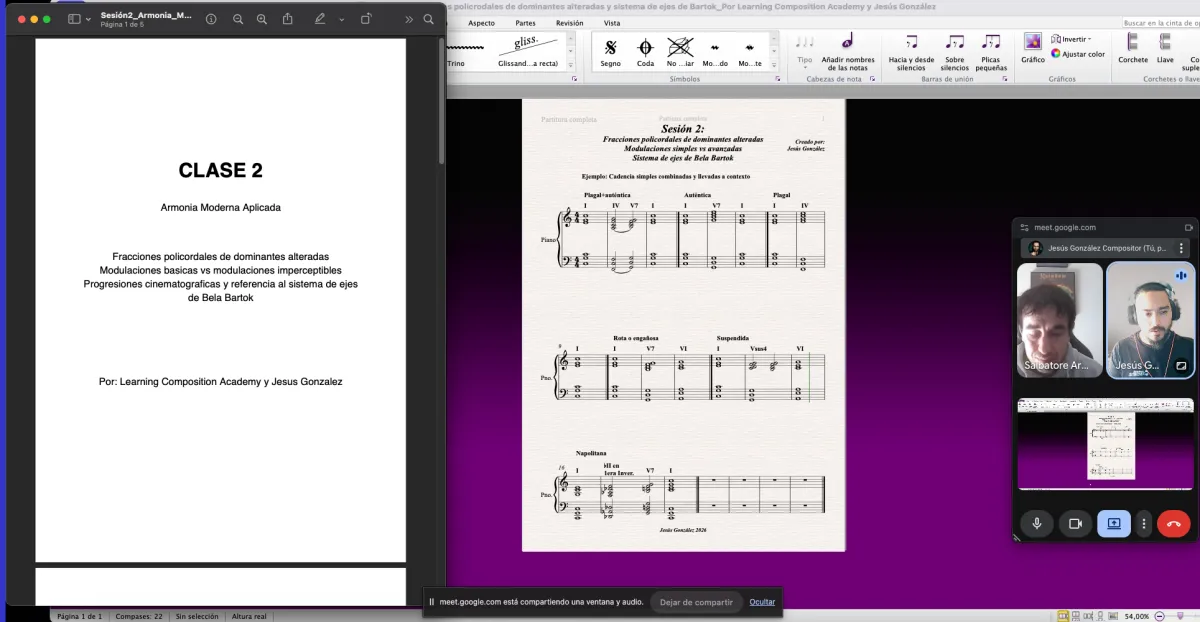This screenshot has width=1200, height=622.
Task: Add a Corchete bracket
Action: [1133, 48]
